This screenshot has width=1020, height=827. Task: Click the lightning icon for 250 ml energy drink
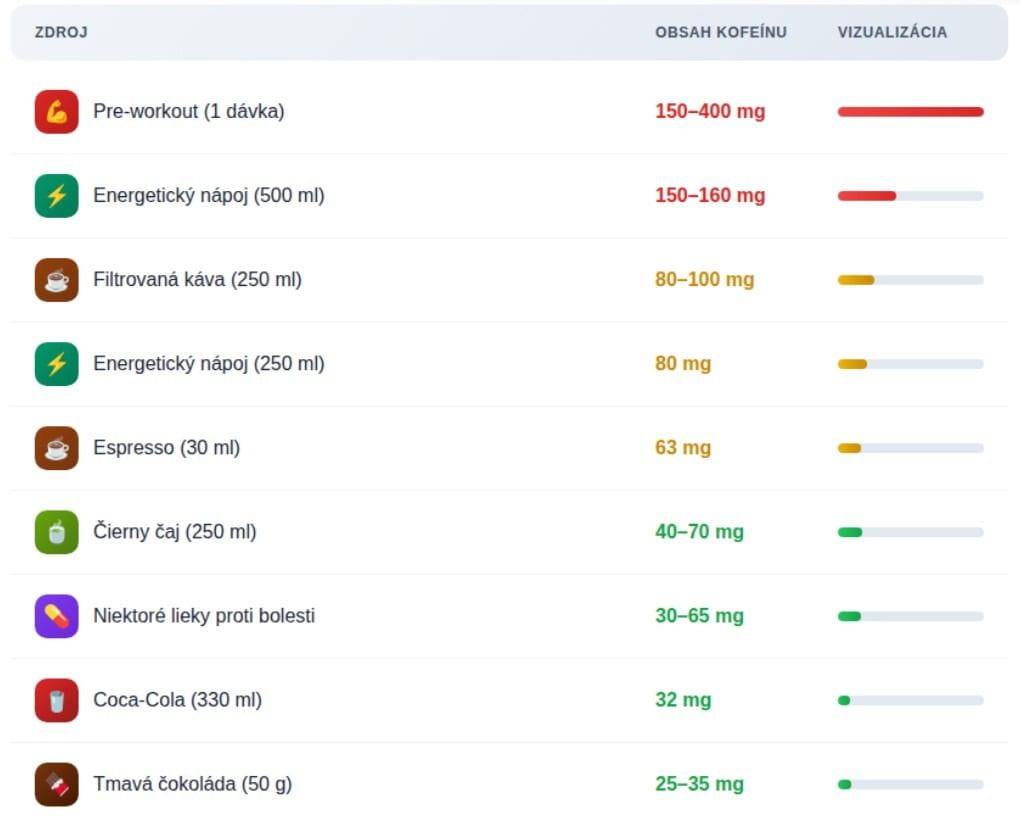(x=56, y=364)
